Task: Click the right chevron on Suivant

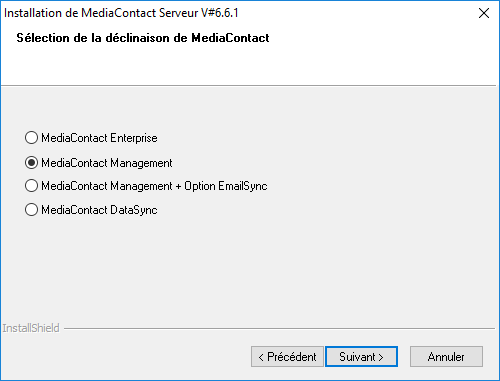Action: click(x=381, y=357)
